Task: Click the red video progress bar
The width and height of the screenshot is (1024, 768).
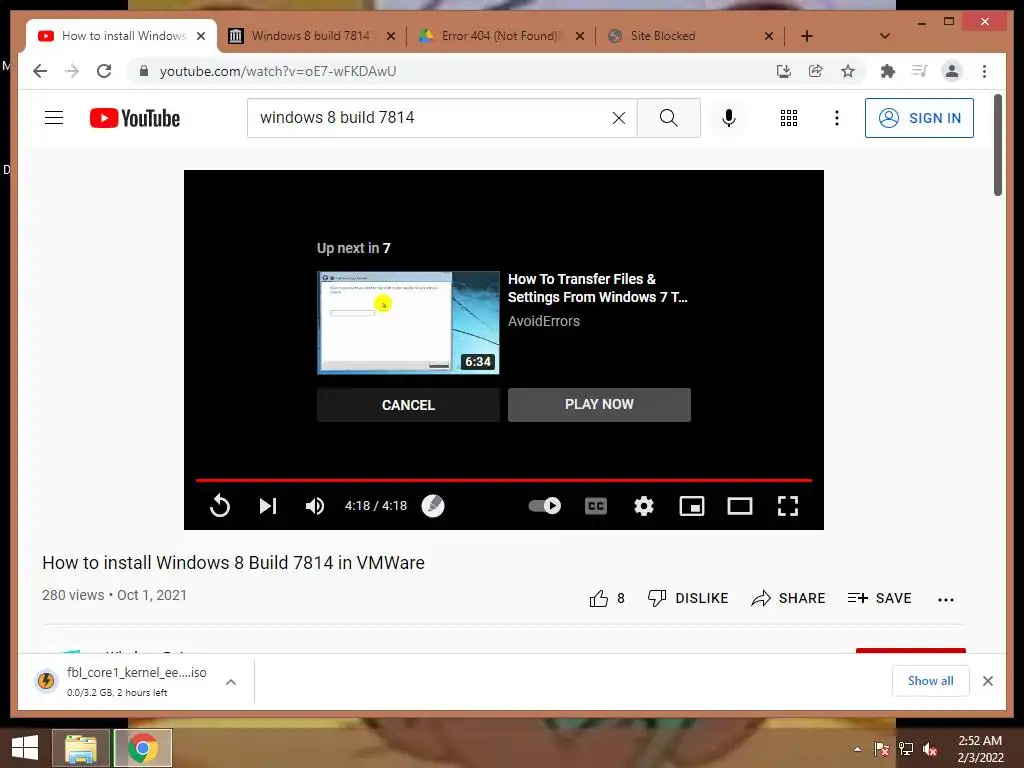Action: (504, 480)
